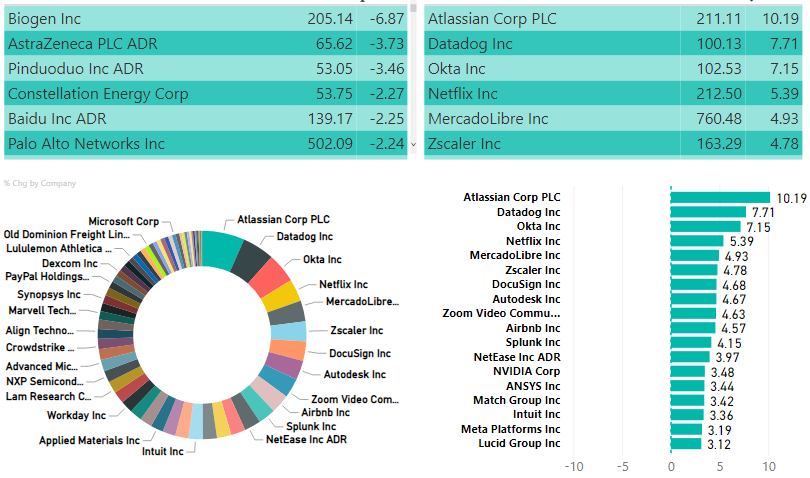Select the orange DocuSign donut slice
Screen dimensions: 810x478
pos(287,350)
